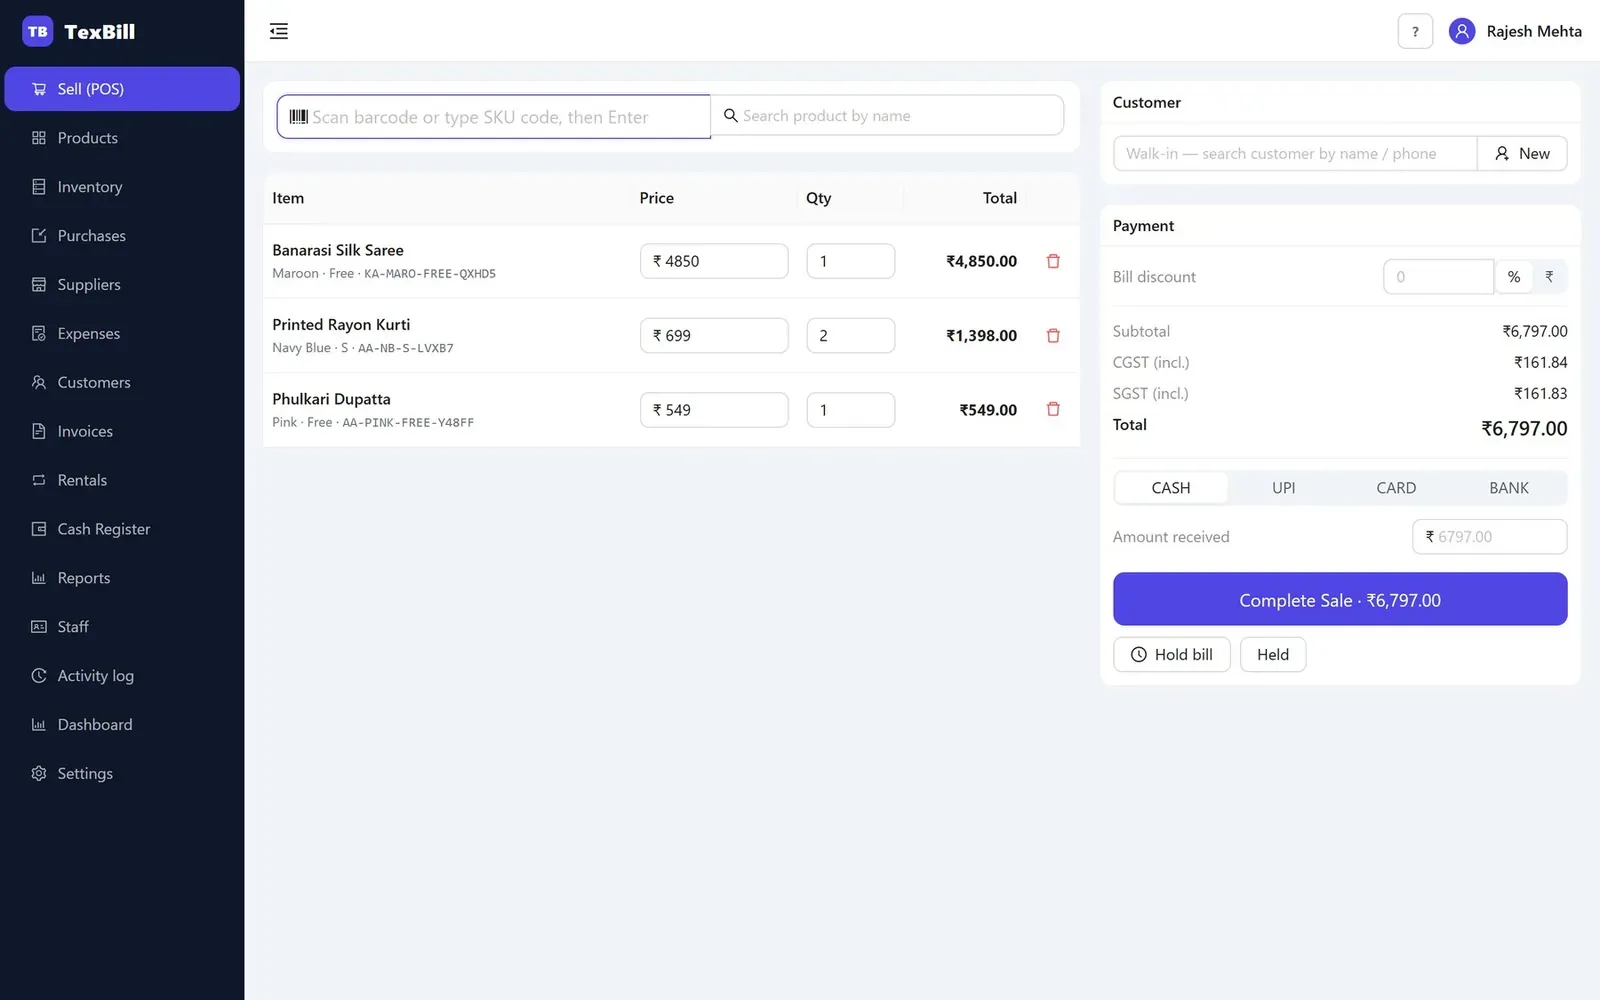1600x1000 pixels.
Task: Add a New customer
Action: [1522, 154]
